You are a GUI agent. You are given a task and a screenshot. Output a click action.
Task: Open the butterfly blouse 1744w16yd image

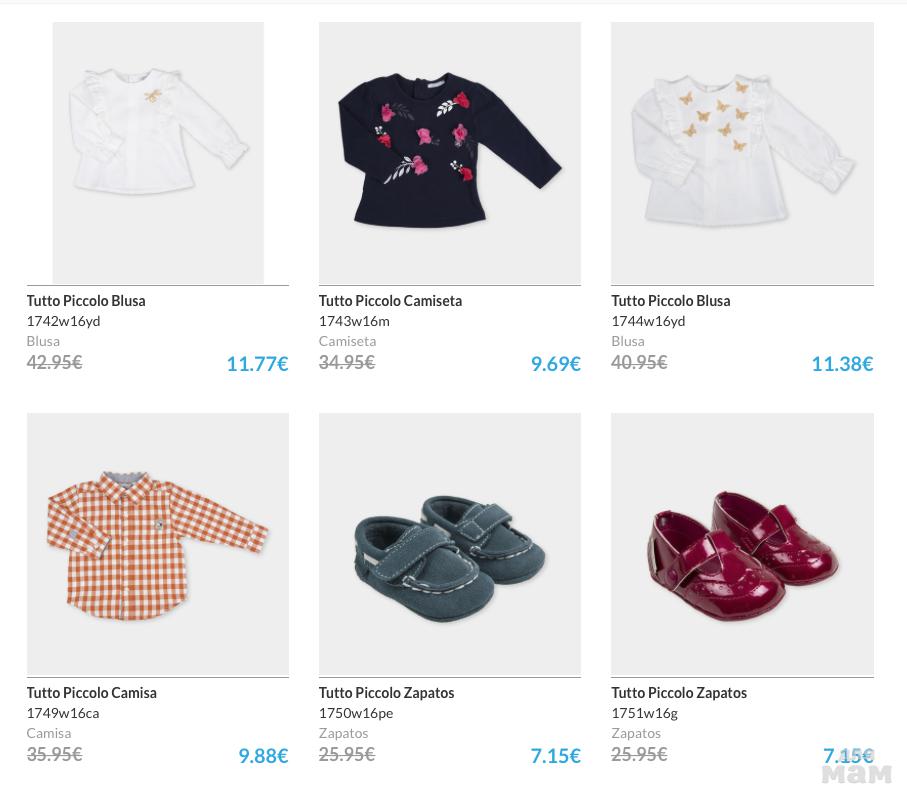coord(742,153)
